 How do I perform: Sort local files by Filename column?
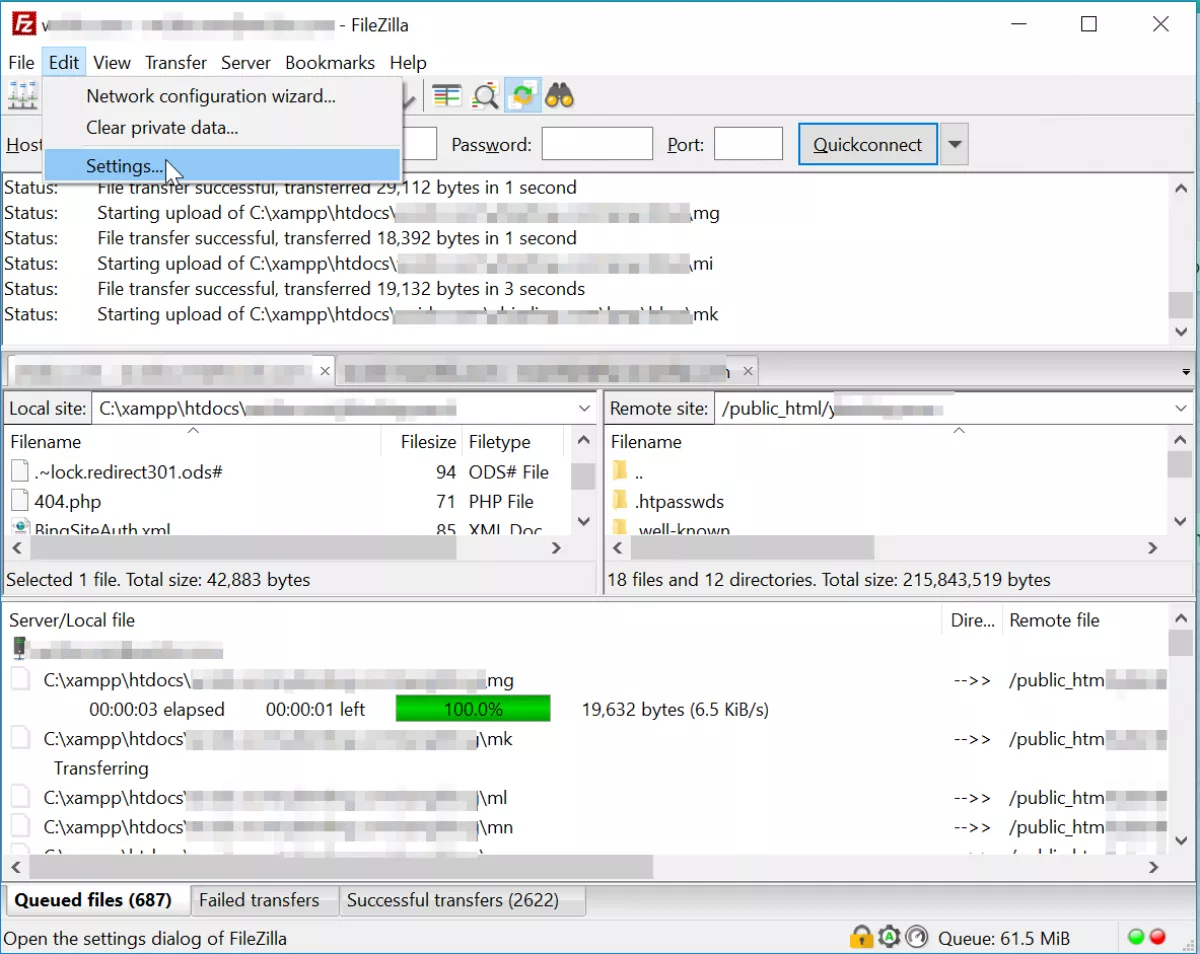194,441
